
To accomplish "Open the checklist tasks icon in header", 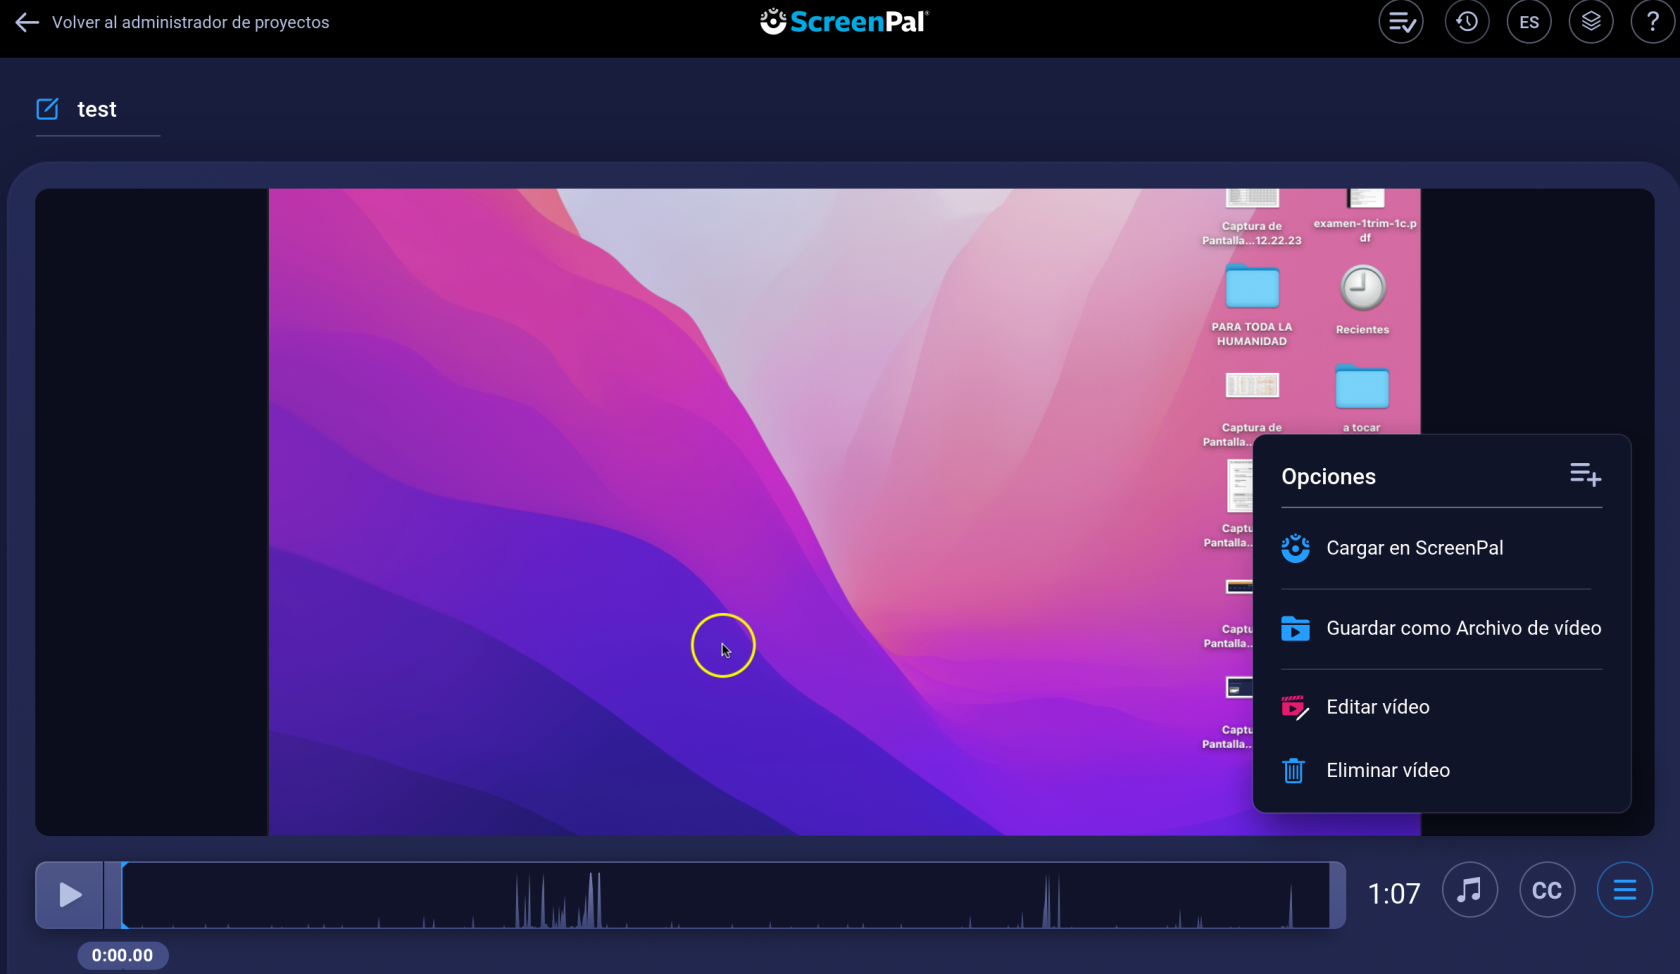I will (x=1401, y=22).
